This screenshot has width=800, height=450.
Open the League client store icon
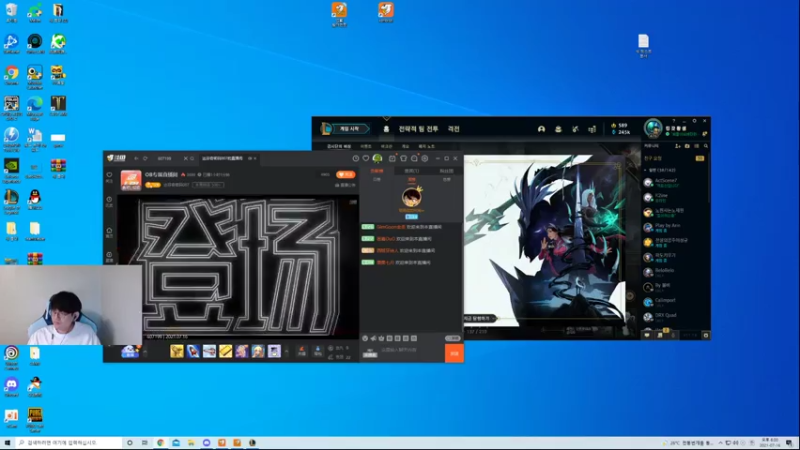point(592,129)
